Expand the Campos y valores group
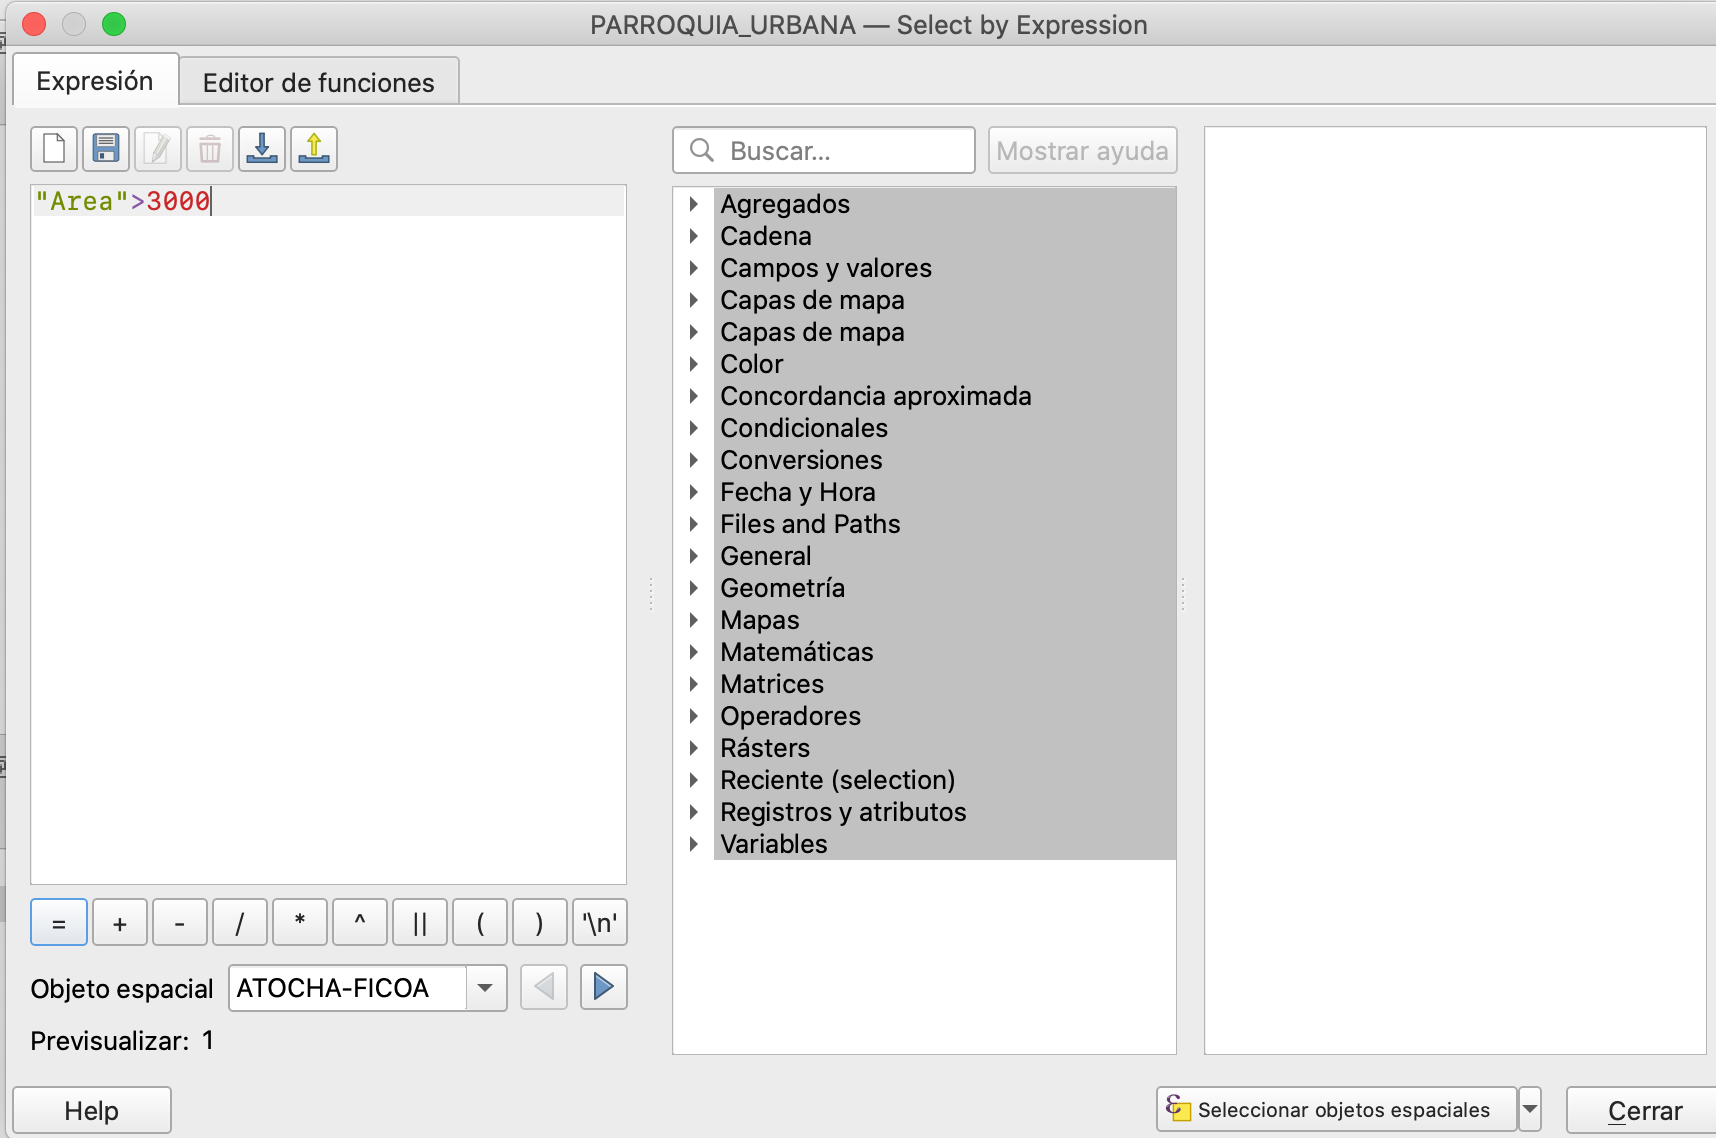Image resolution: width=1716 pixels, height=1138 pixels. point(694,268)
